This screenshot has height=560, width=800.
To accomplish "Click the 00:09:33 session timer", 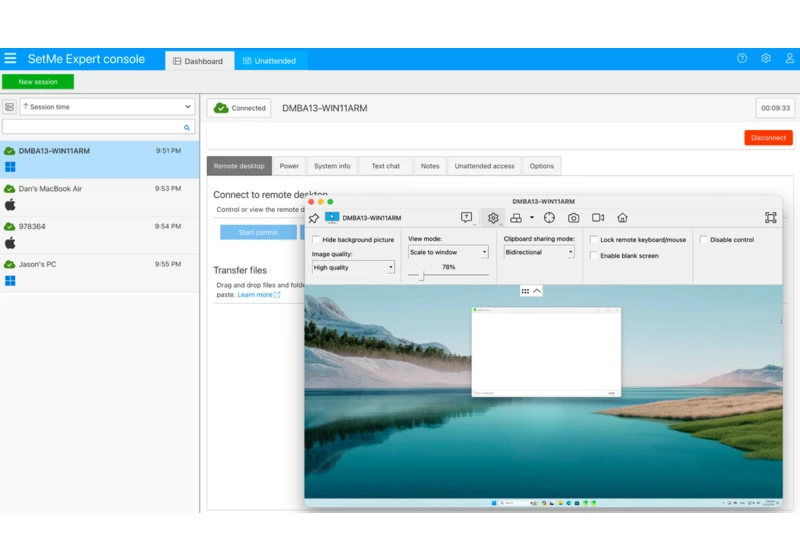I will coord(775,108).
